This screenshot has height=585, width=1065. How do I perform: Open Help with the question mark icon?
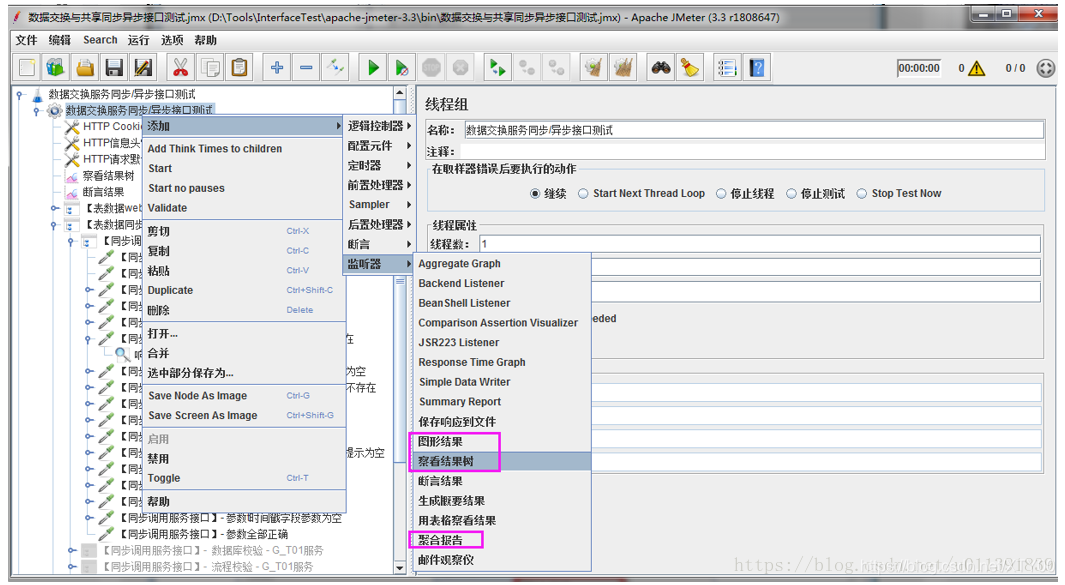756,67
